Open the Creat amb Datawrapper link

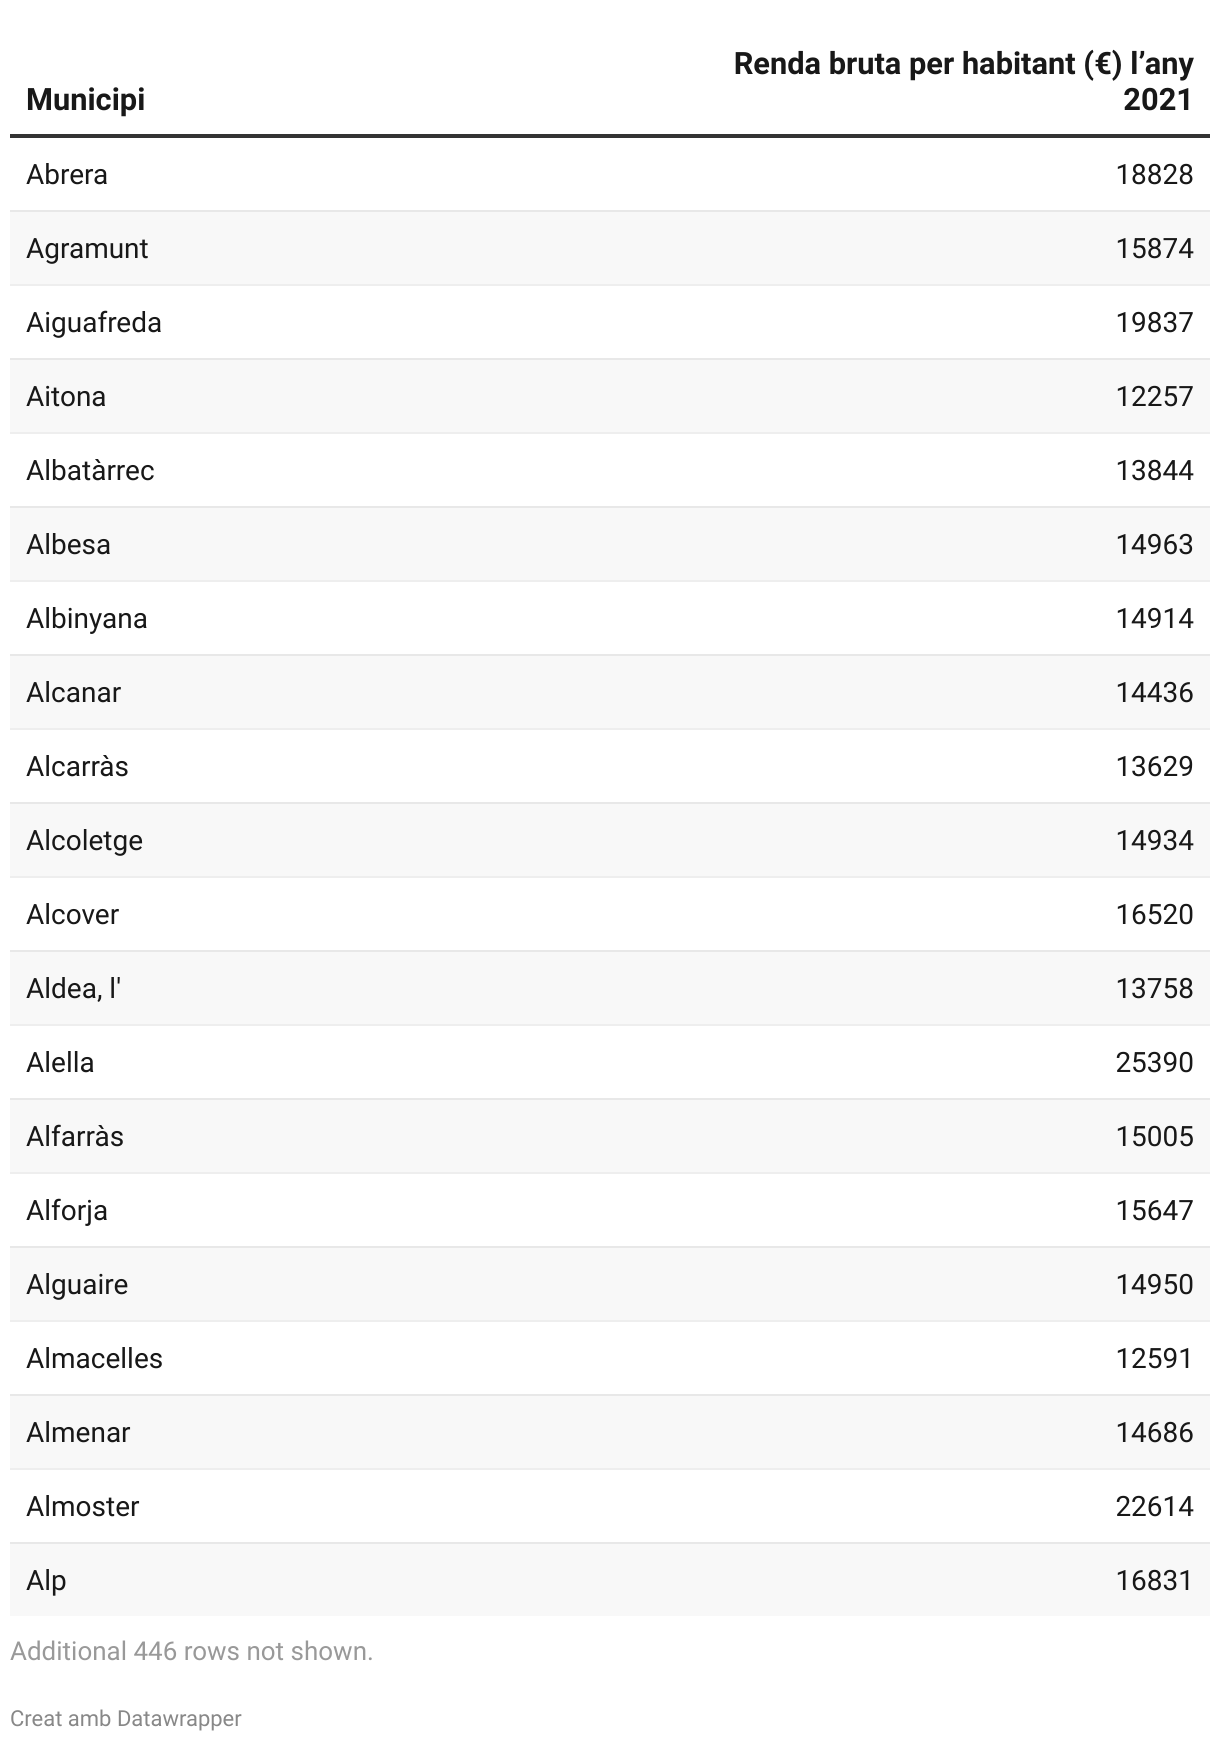(x=126, y=1718)
